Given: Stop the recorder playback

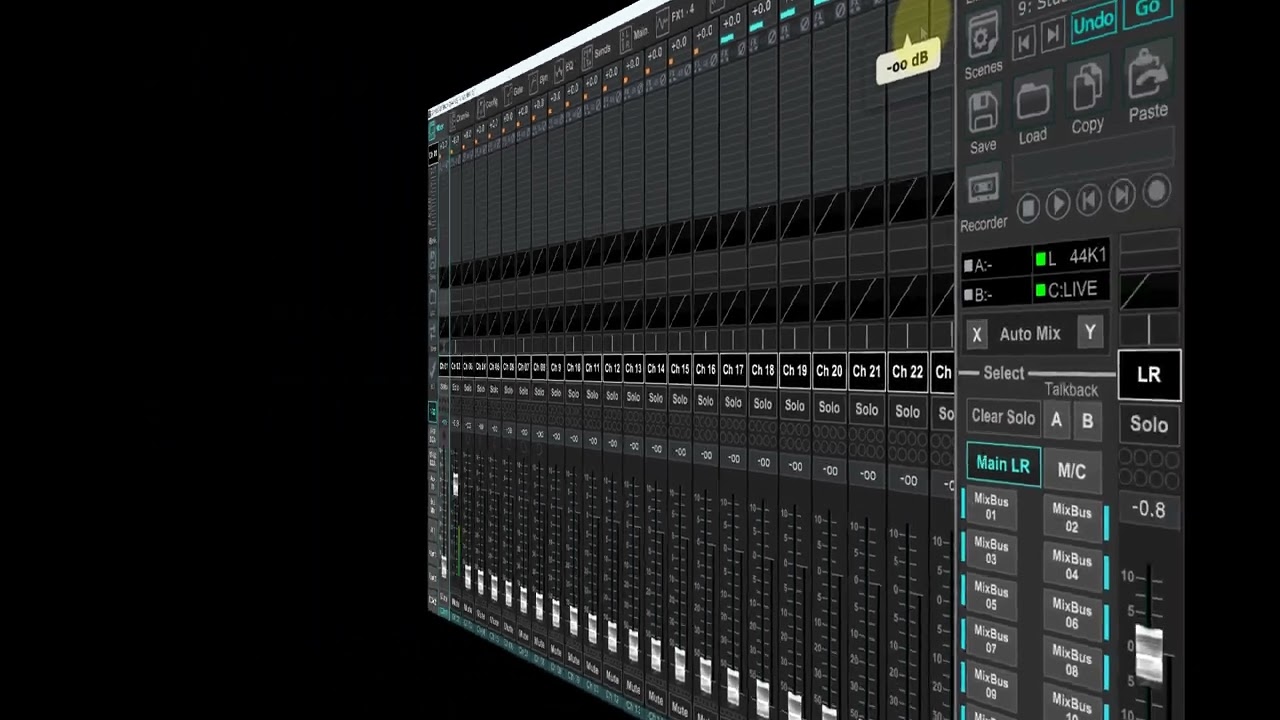Looking at the screenshot, I should point(1027,208).
